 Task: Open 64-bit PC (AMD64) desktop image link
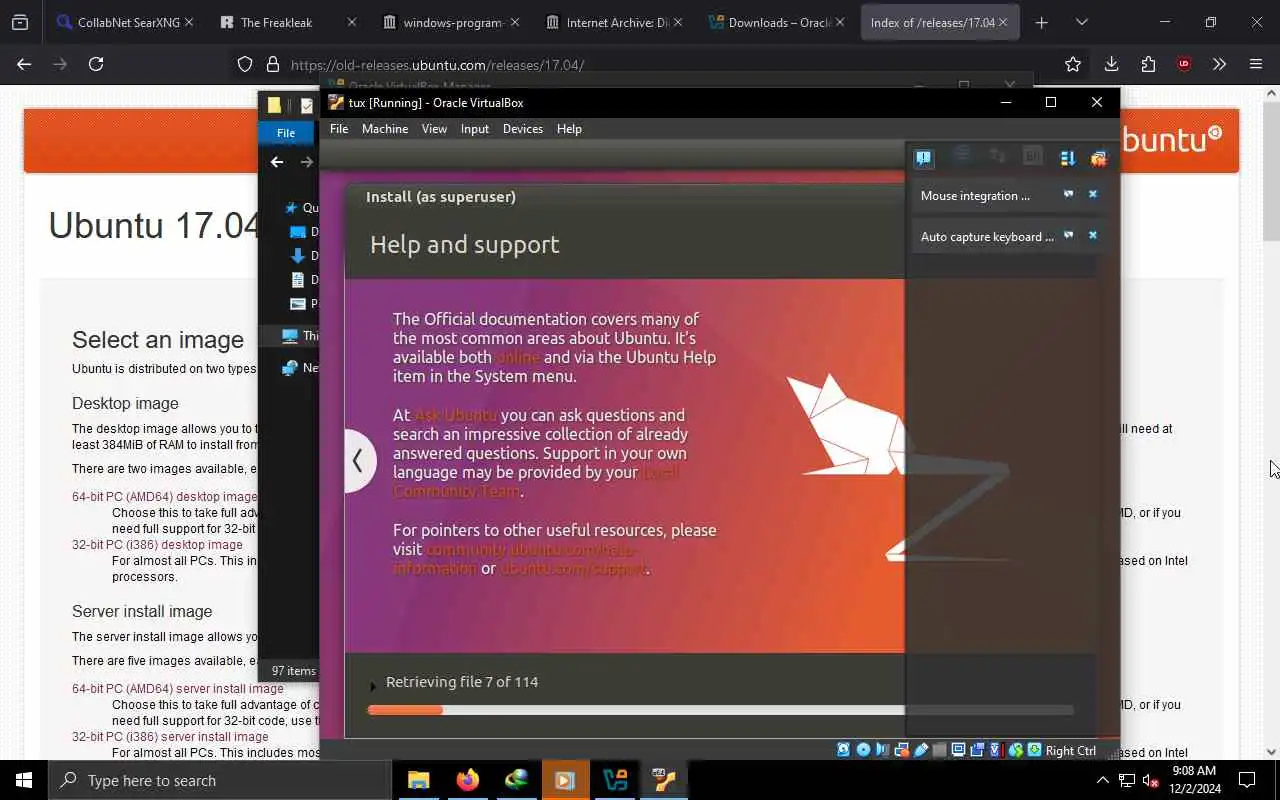click(x=165, y=497)
